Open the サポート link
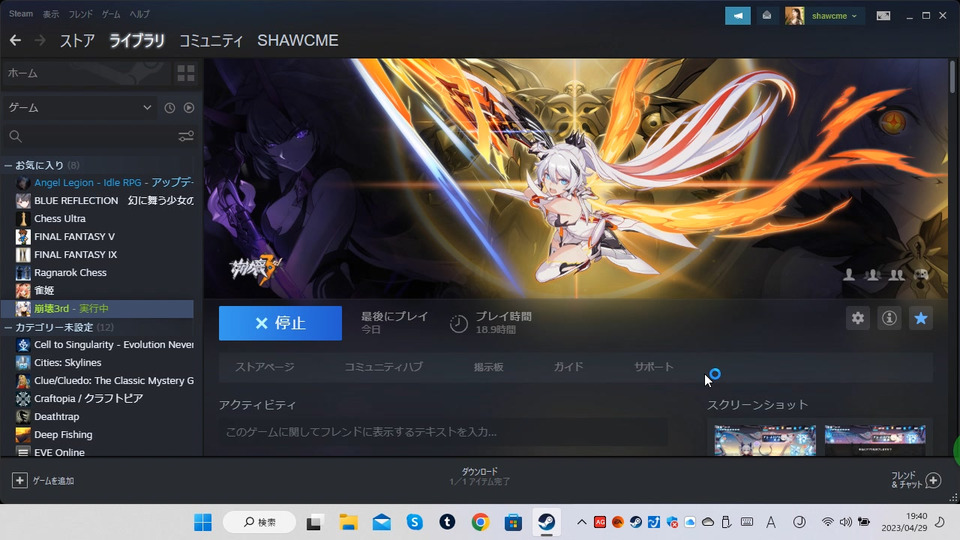Image resolution: width=960 pixels, height=540 pixels. click(653, 367)
